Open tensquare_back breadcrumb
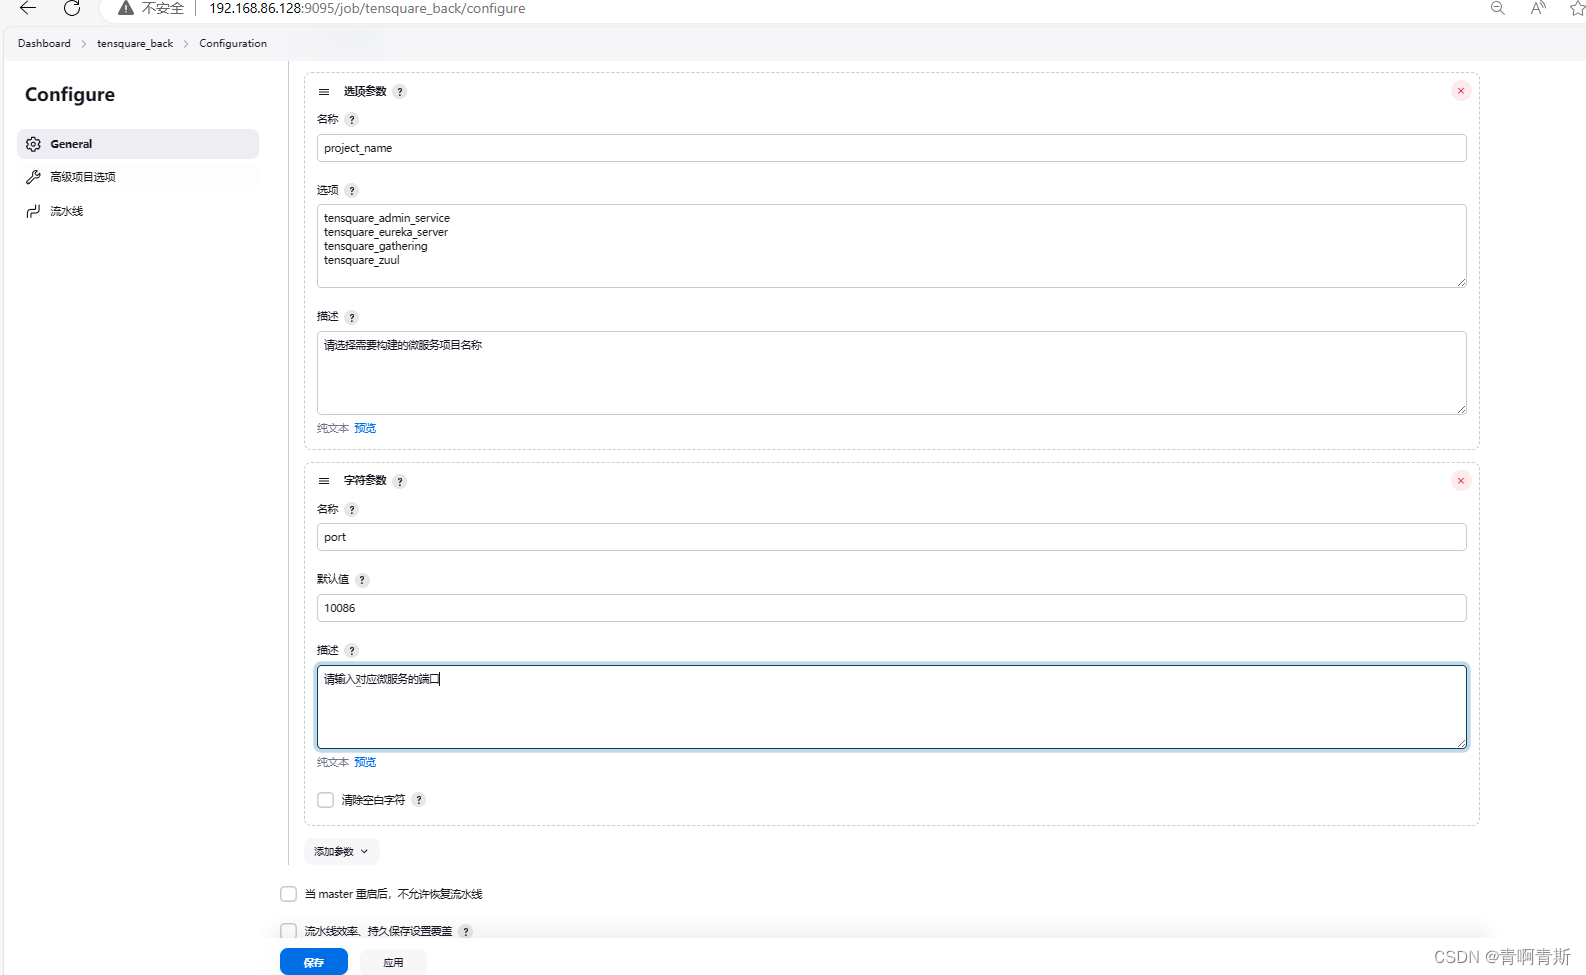Screen dimensions: 1586x975 coord(135,44)
